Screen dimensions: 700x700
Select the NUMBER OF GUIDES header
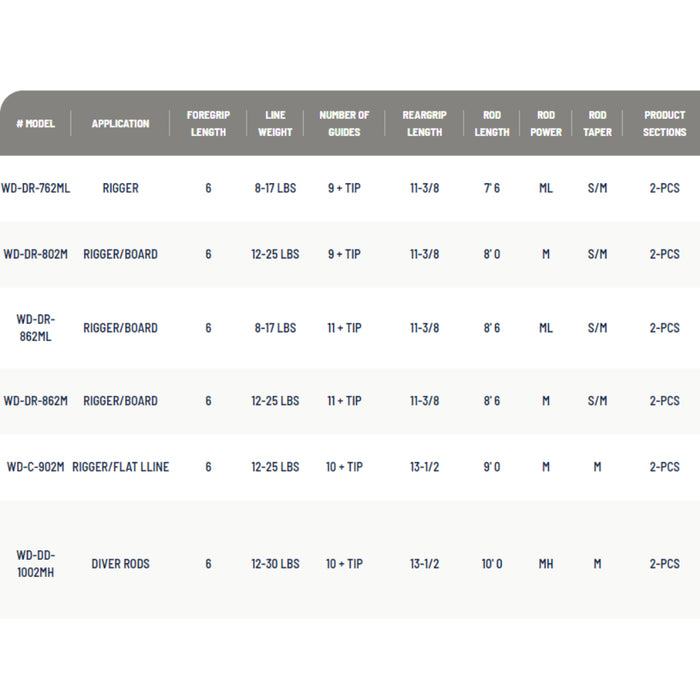pyautogui.click(x=344, y=124)
